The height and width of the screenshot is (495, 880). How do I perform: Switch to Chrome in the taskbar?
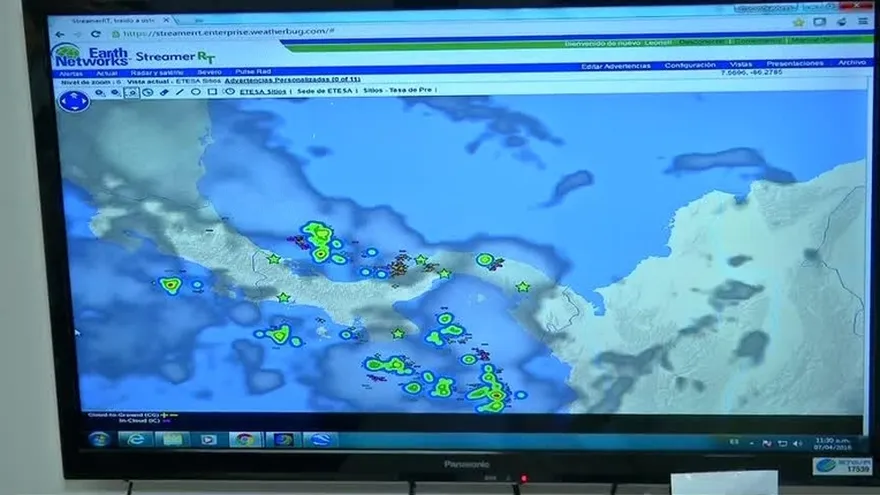(245, 439)
